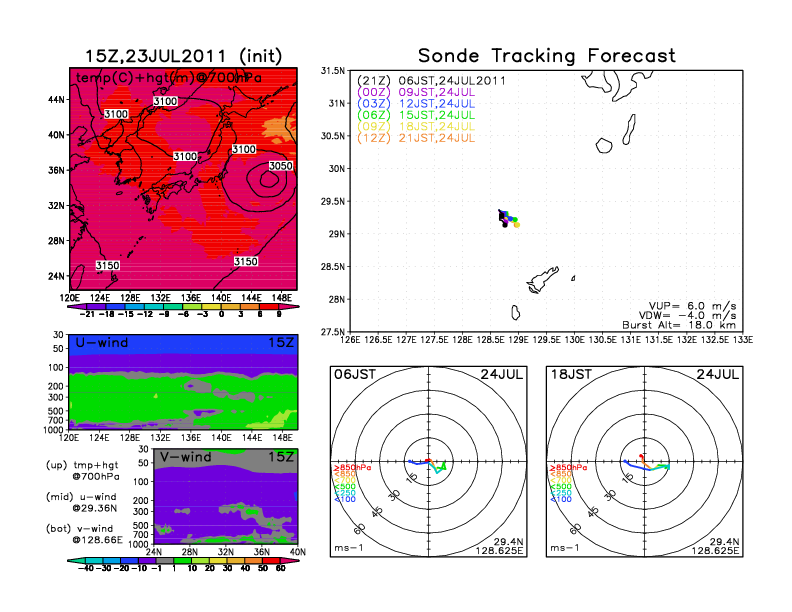Screen dimensions: 792x612
Task: Click "<250" in the 18JST hodograph legend
Action: point(561,493)
